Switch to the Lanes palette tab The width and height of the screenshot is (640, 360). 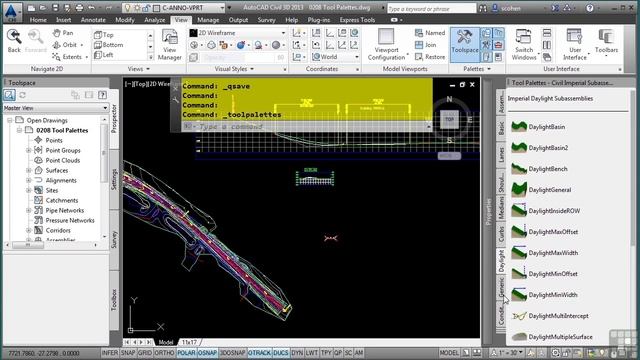[501, 154]
